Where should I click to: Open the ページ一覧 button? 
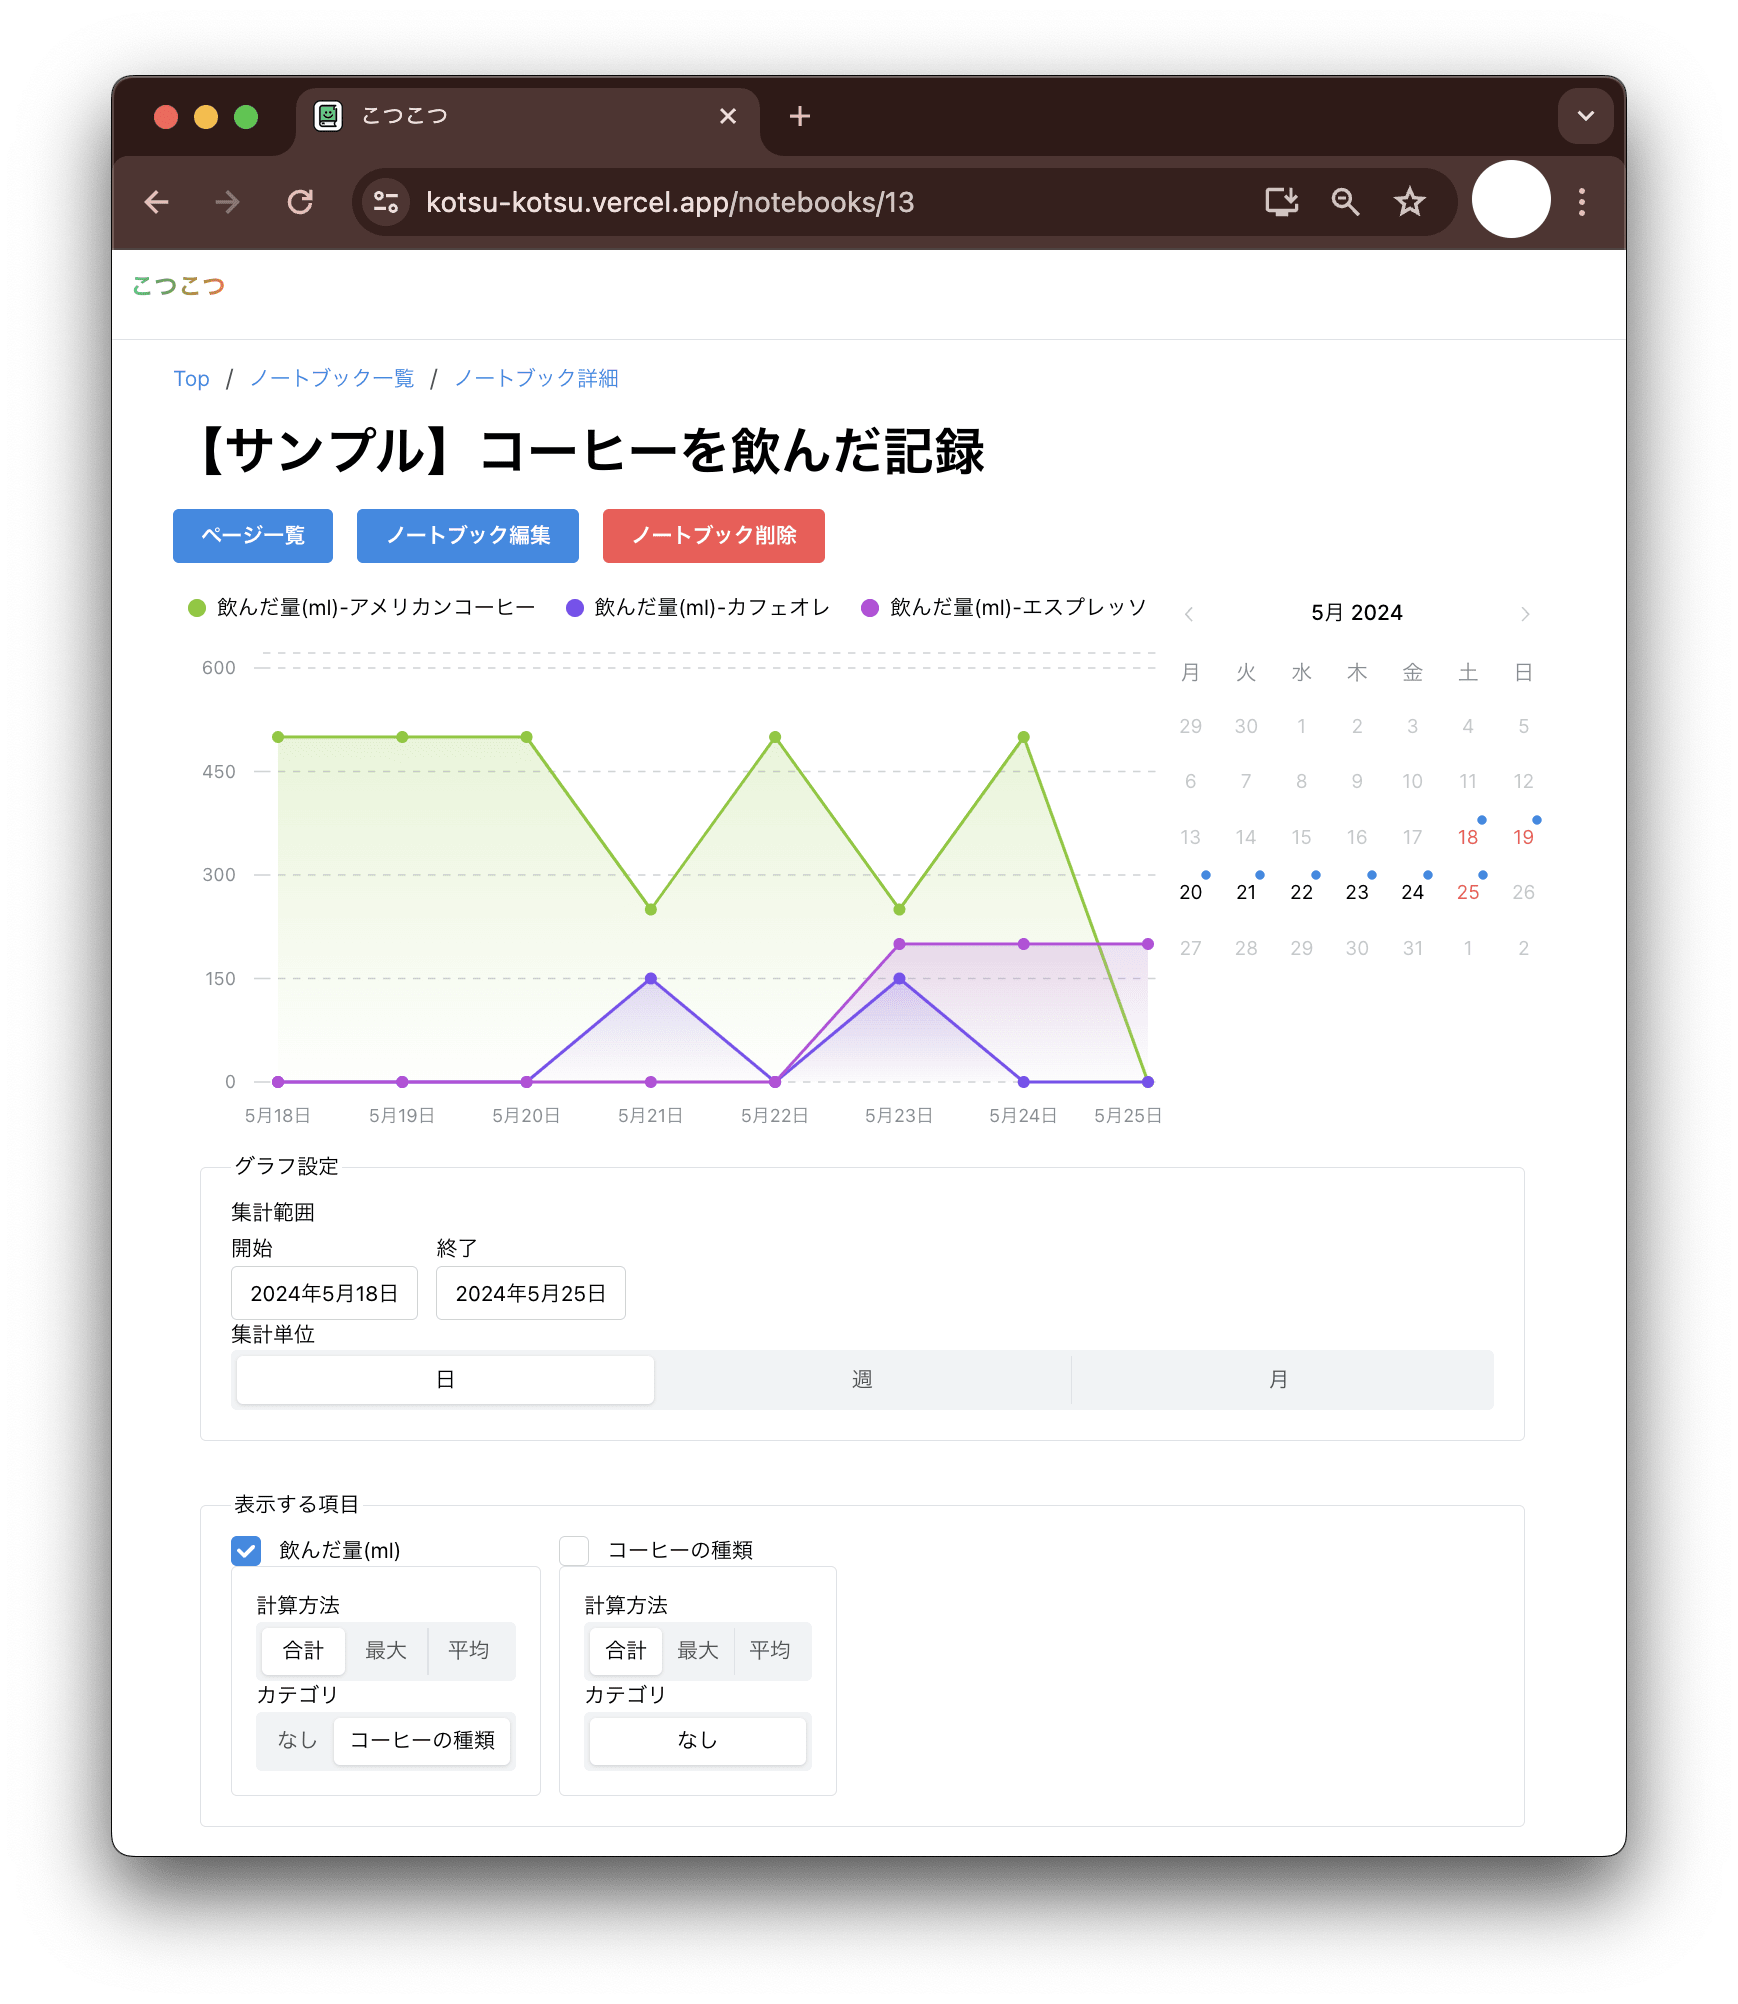[x=253, y=536]
